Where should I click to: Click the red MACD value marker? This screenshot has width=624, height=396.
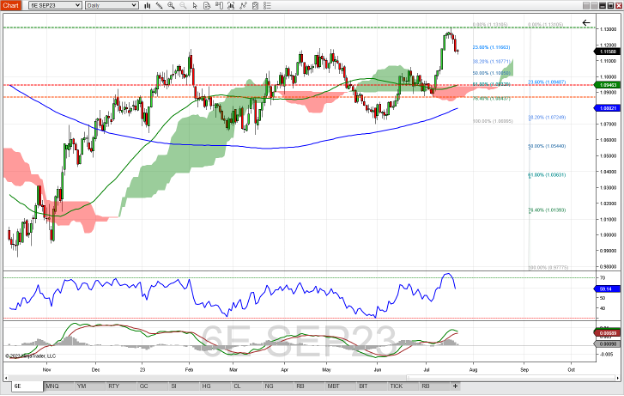click(x=608, y=333)
